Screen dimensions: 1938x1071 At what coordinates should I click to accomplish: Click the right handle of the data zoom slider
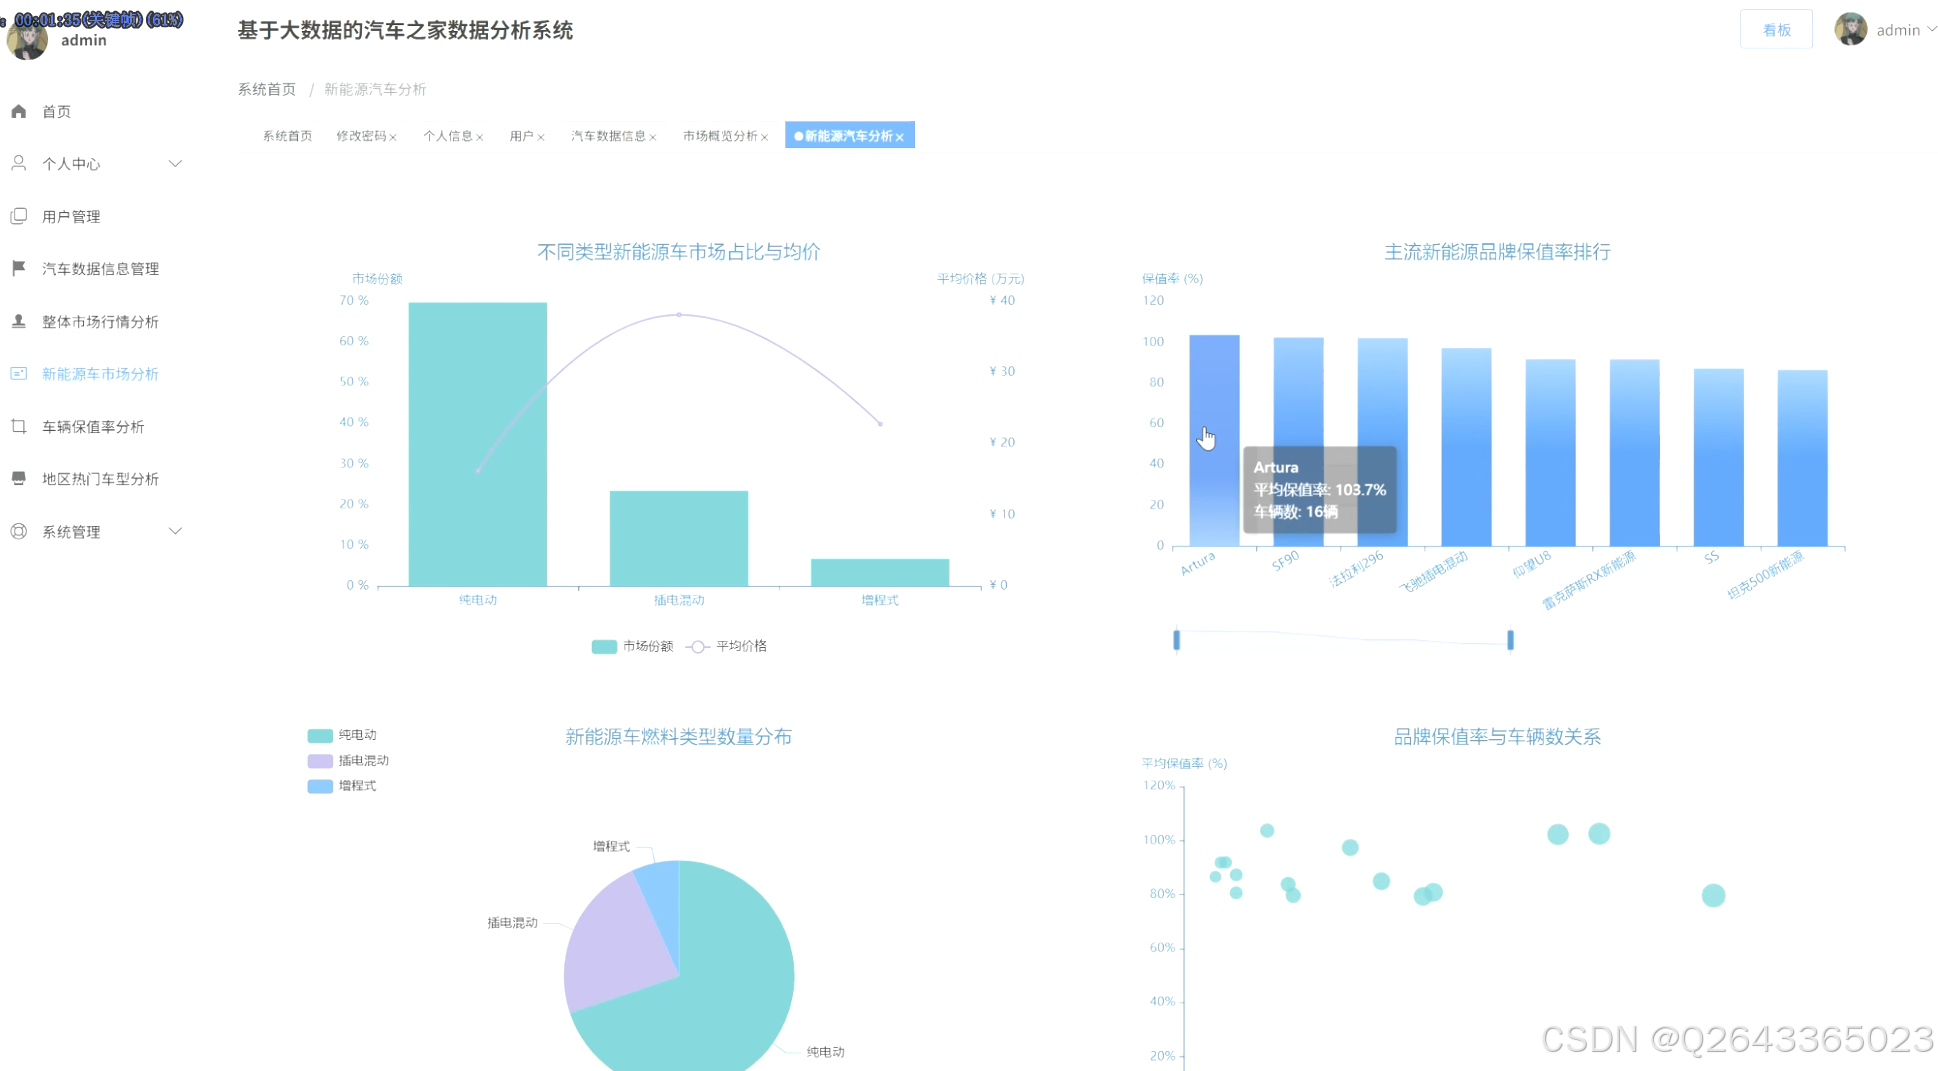1510,640
